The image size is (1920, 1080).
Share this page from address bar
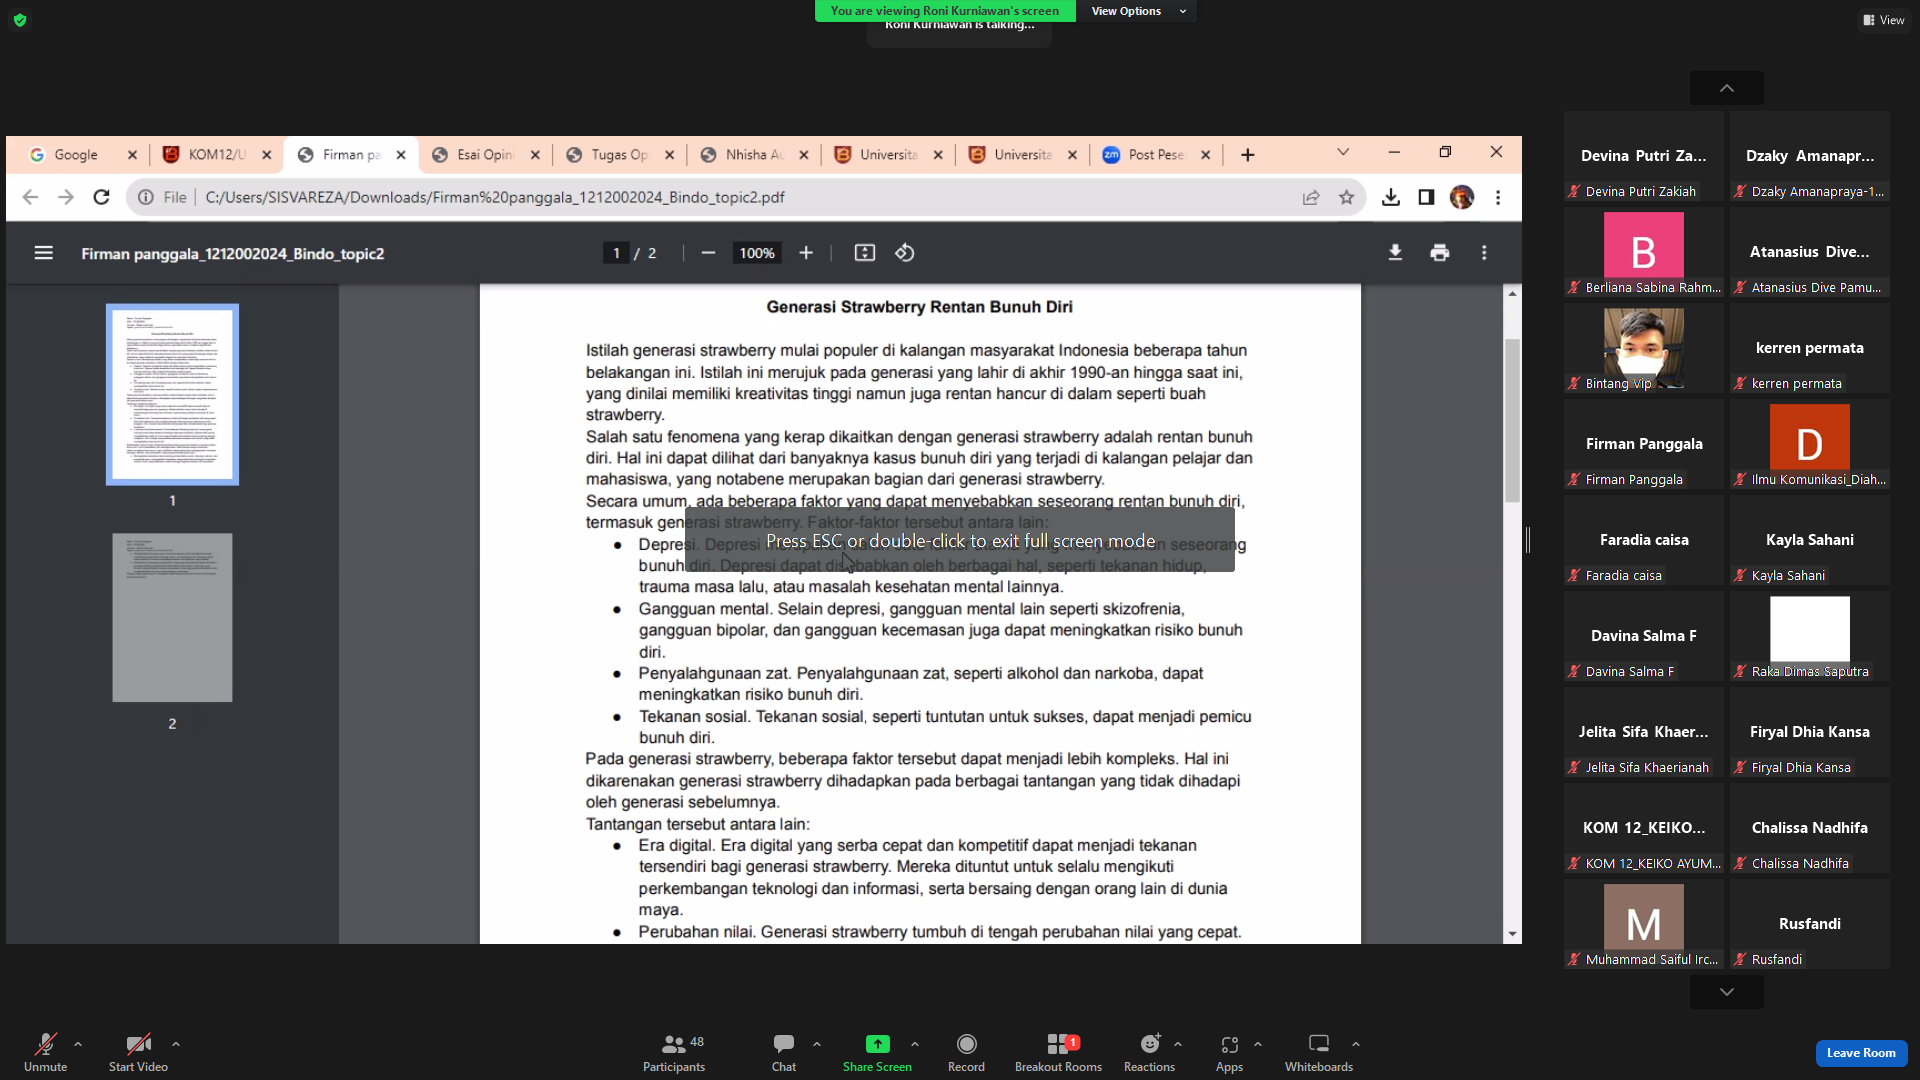tap(1311, 197)
